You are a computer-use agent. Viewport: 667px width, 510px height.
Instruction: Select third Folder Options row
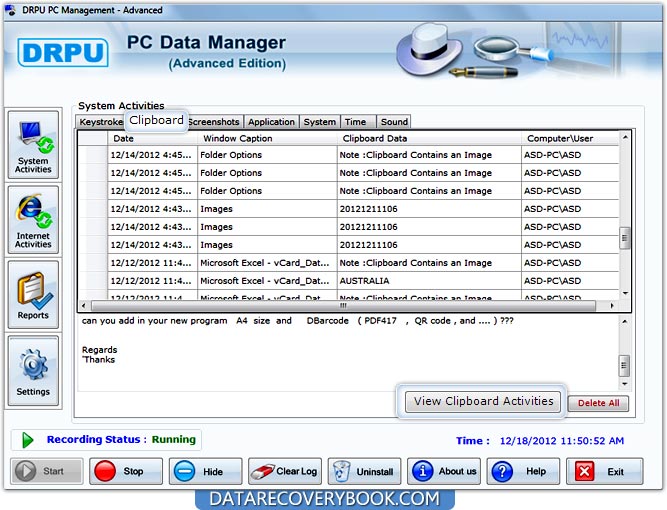pyautogui.click(x=348, y=191)
